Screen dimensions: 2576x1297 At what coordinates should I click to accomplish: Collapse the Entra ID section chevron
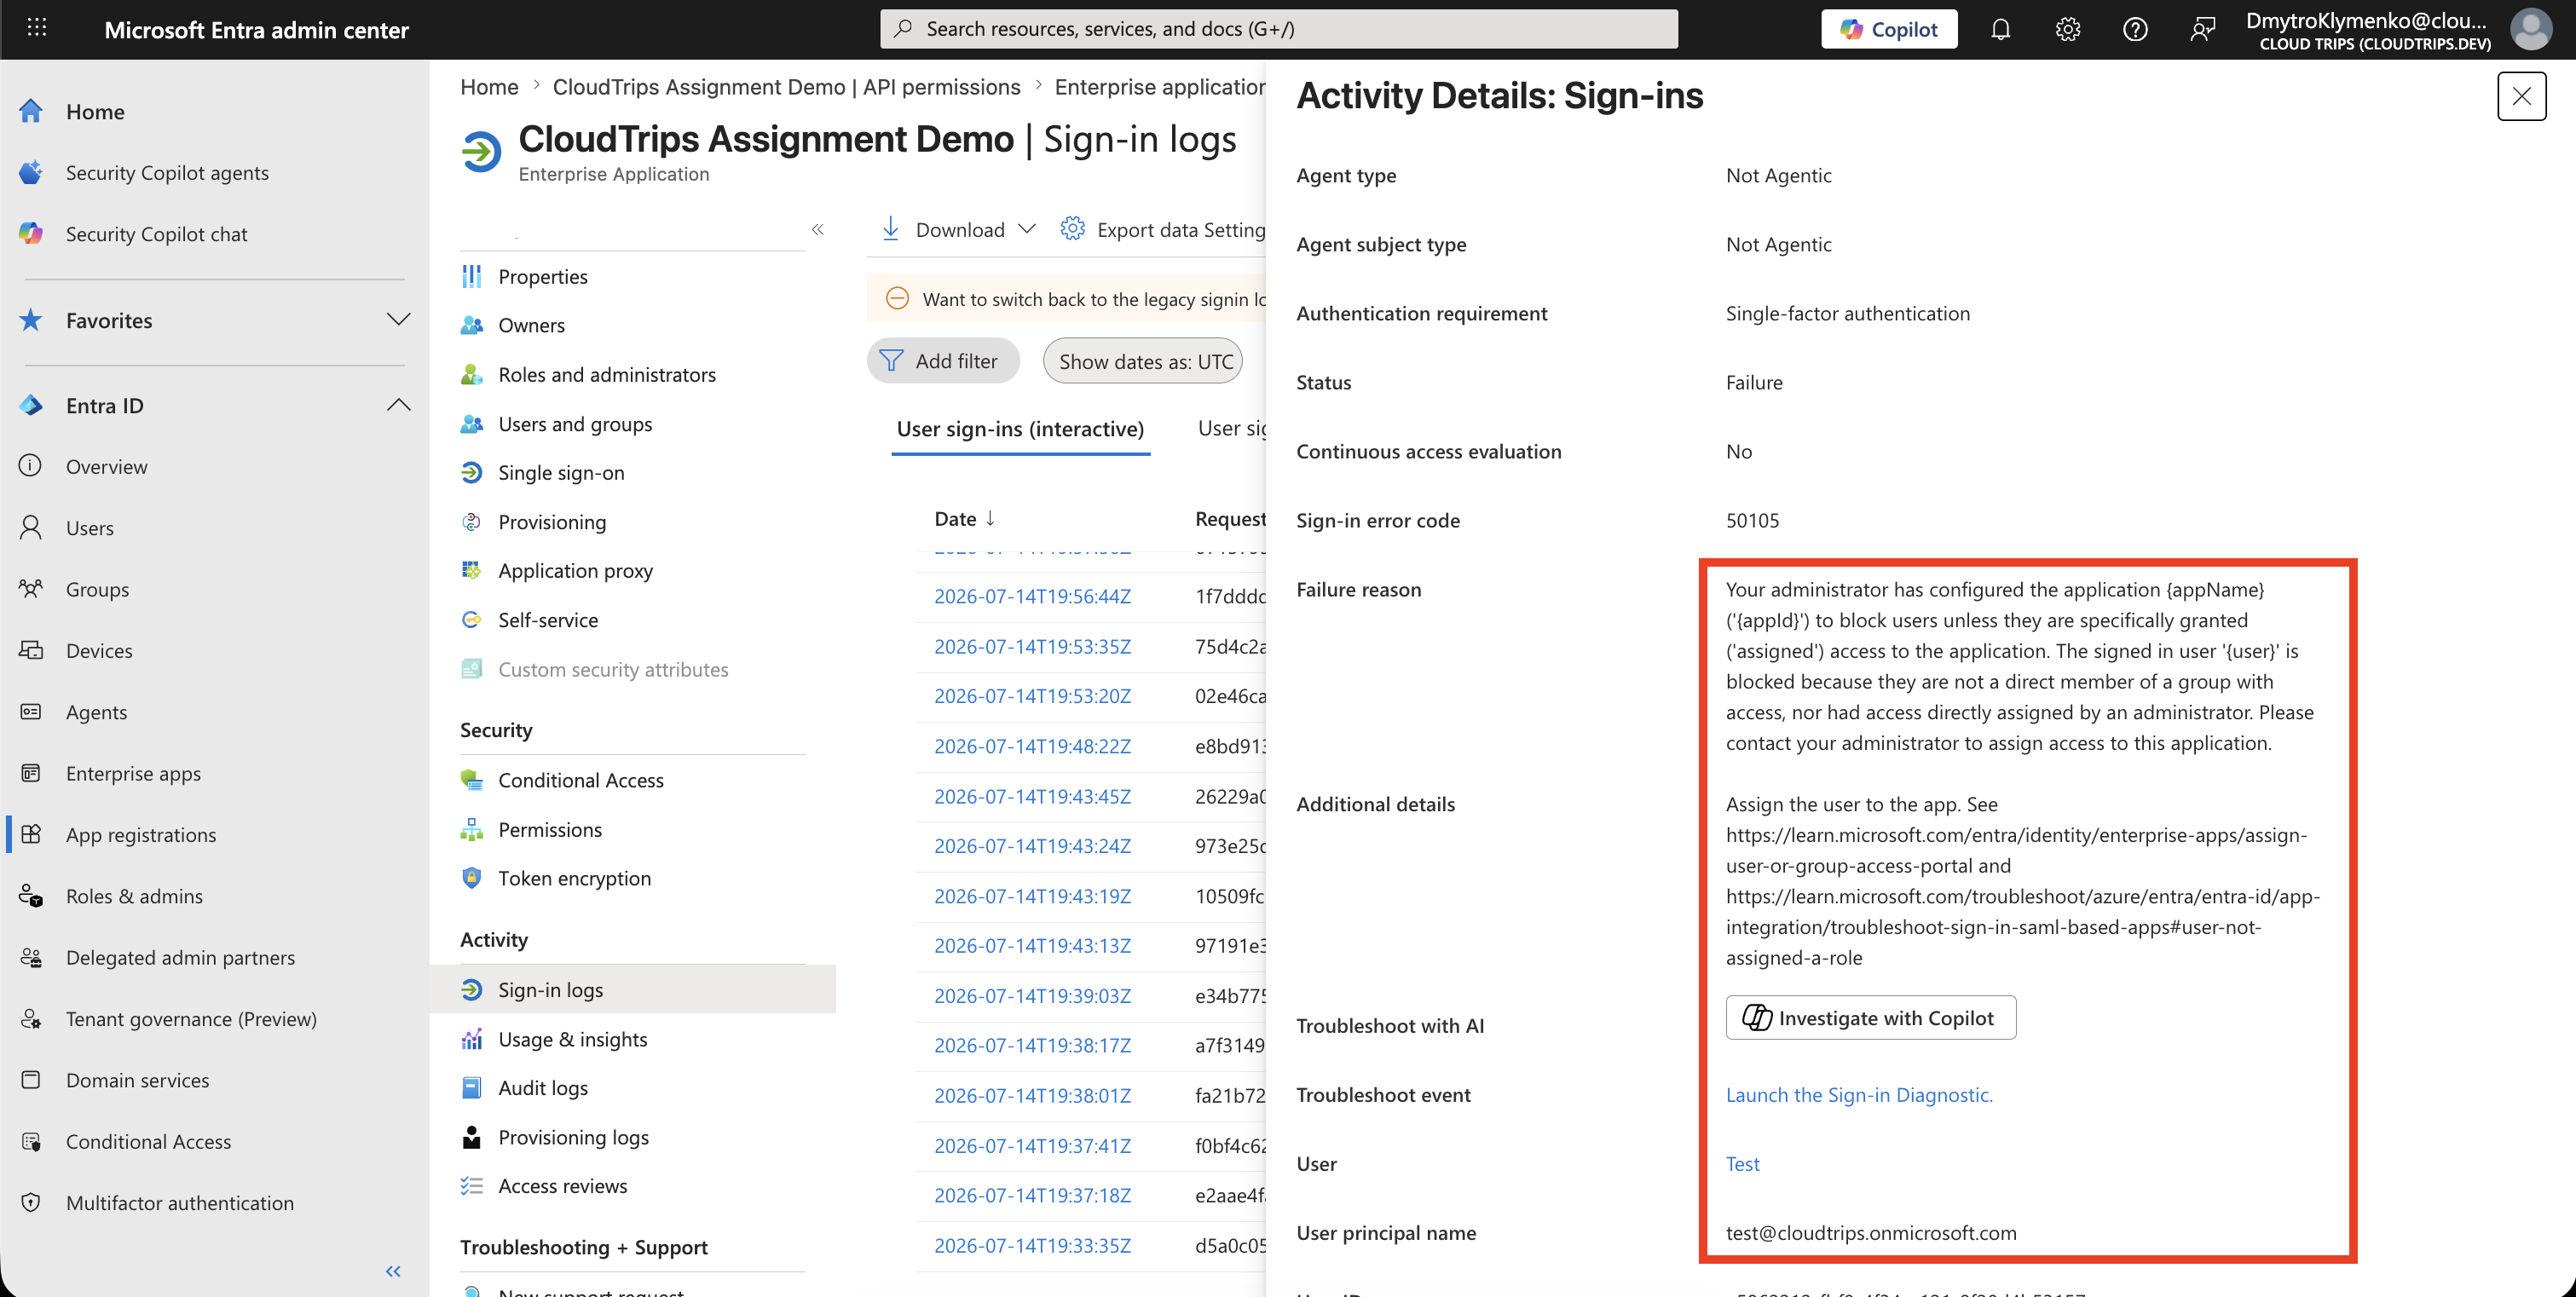coord(398,405)
